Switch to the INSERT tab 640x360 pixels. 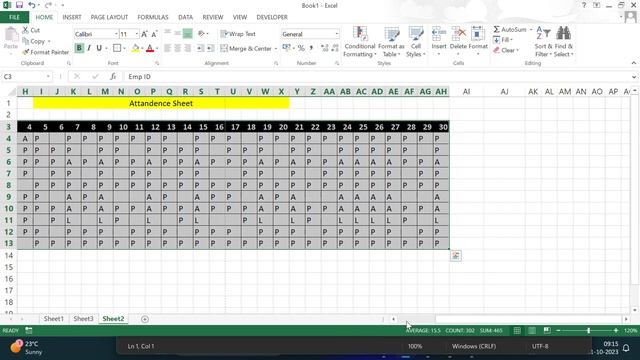point(72,17)
